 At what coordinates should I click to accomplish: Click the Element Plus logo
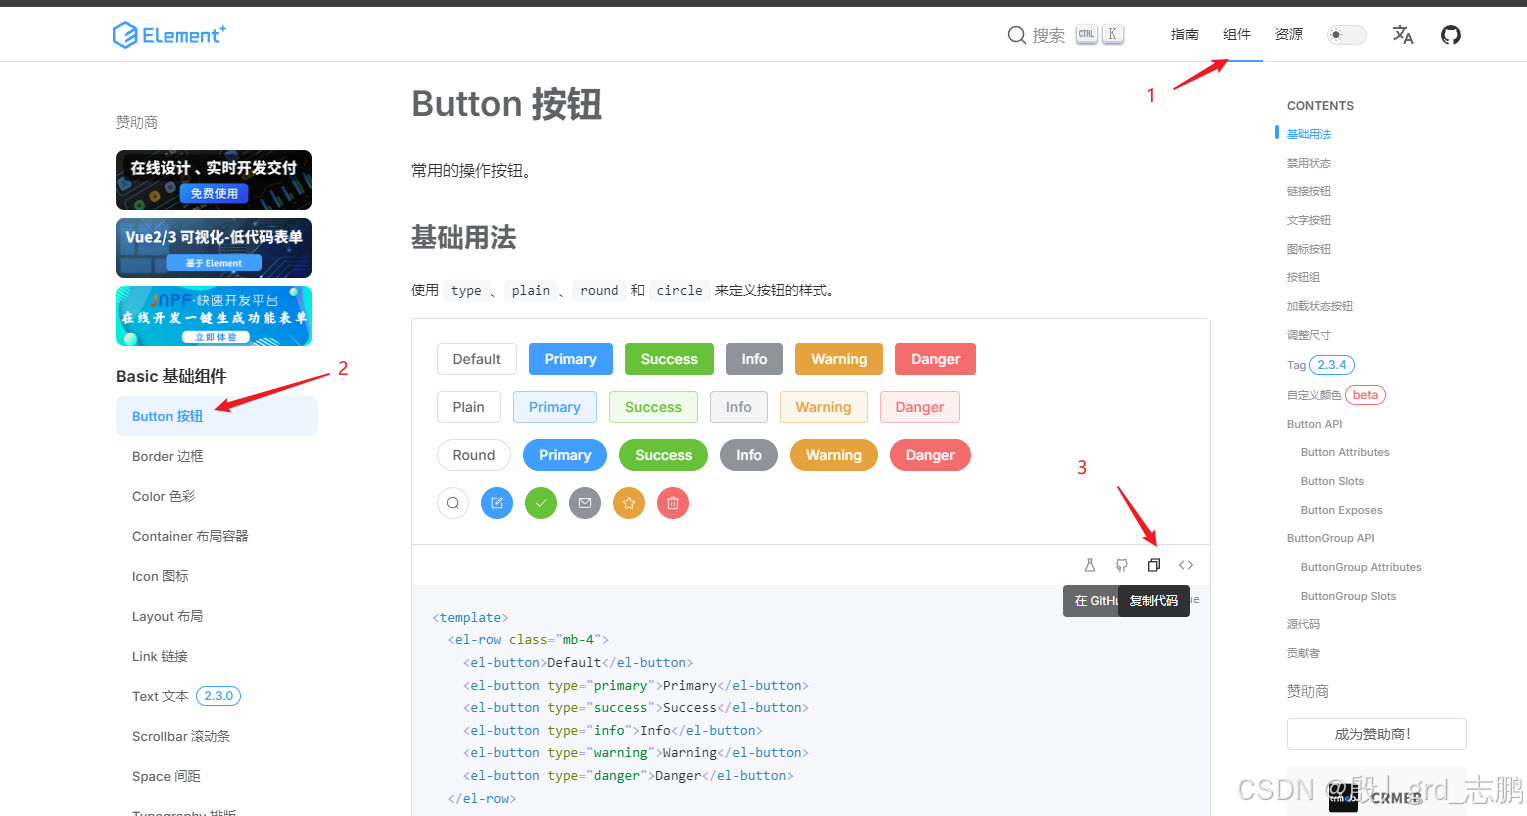point(169,35)
